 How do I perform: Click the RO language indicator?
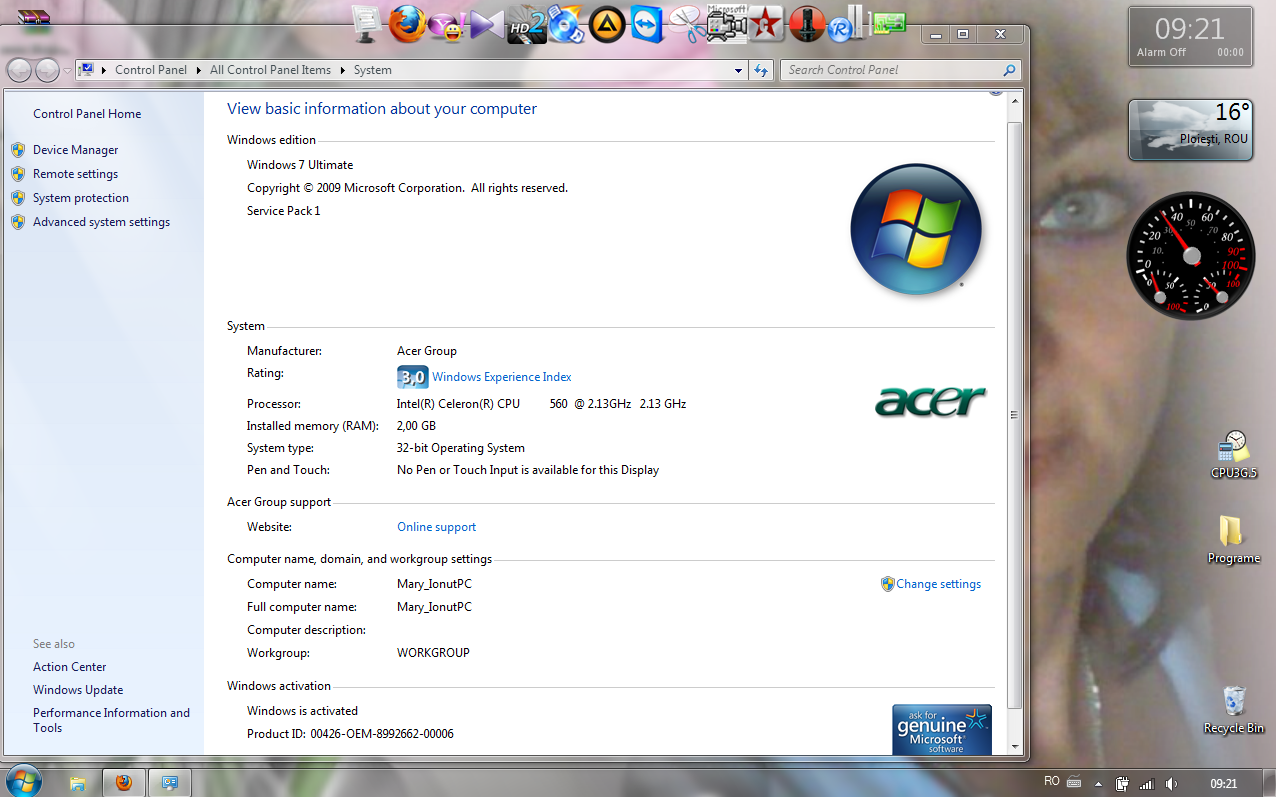[x=1051, y=782]
